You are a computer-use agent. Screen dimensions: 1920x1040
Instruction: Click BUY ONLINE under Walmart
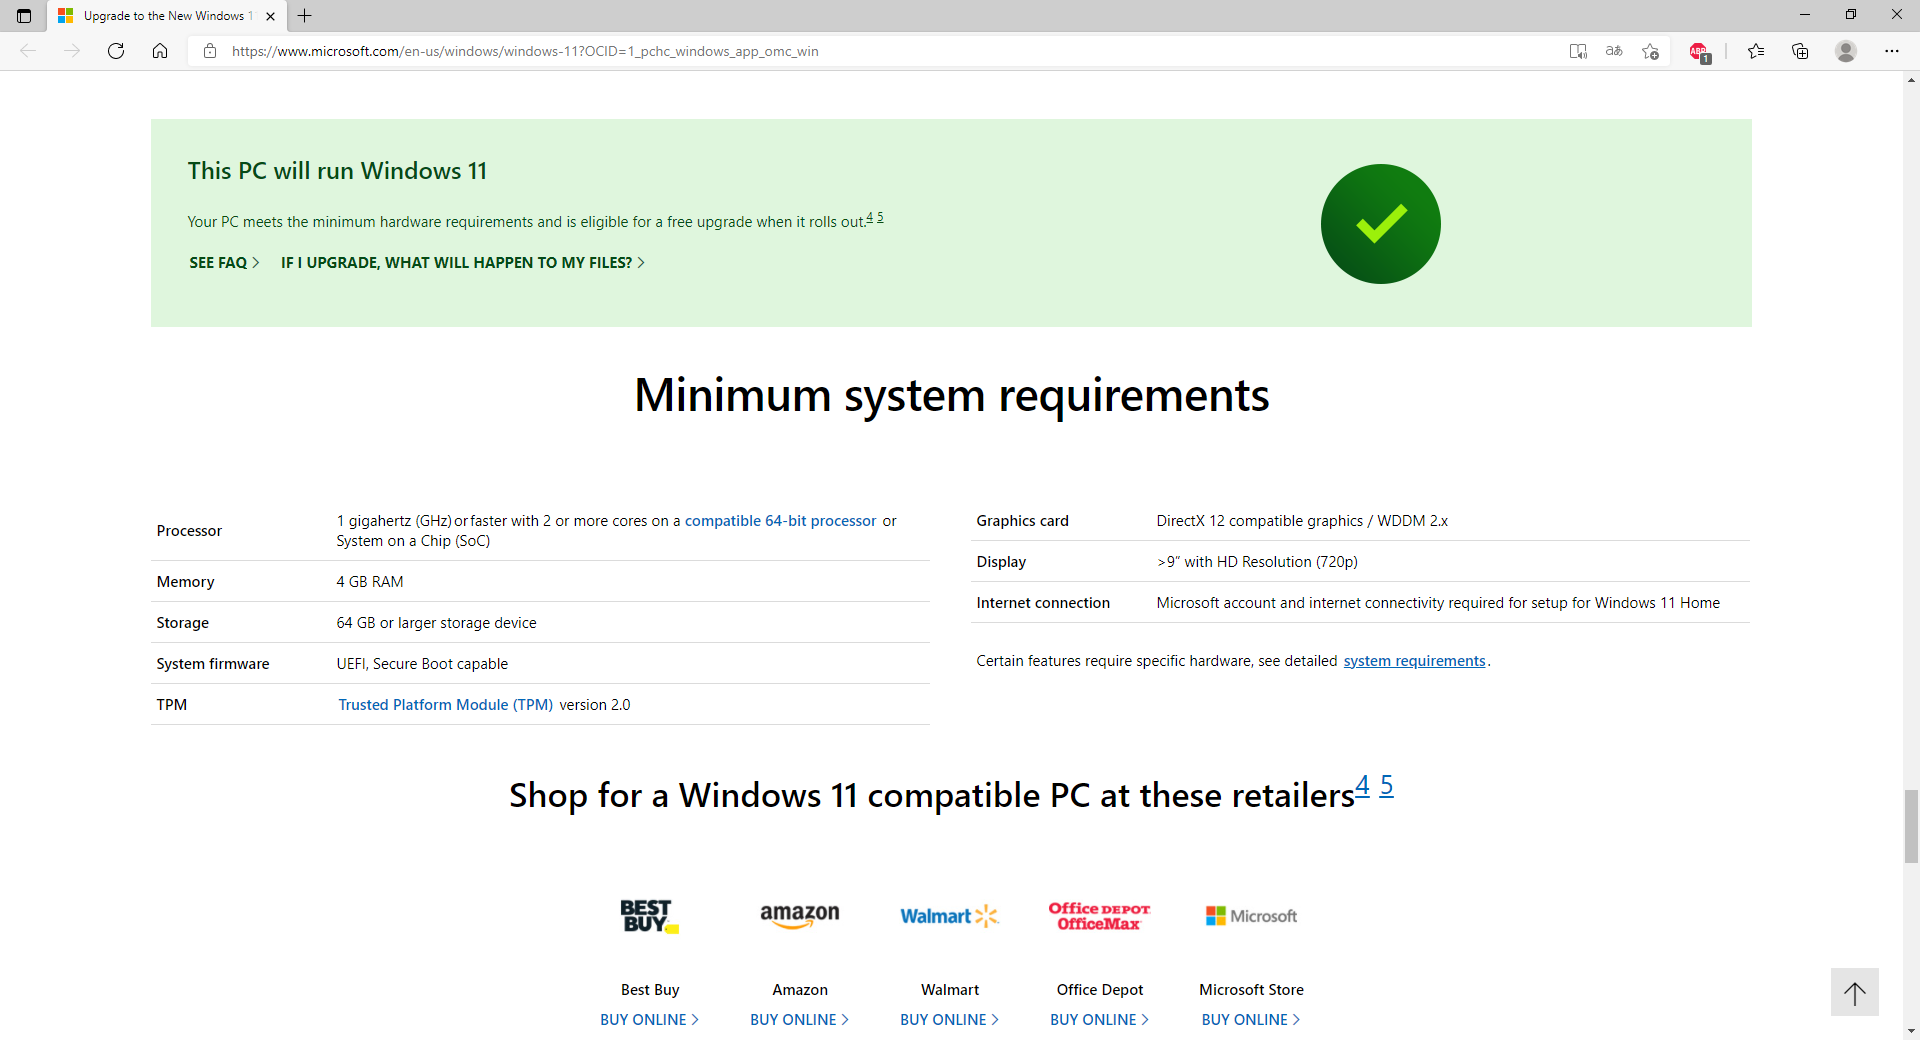click(950, 1020)
